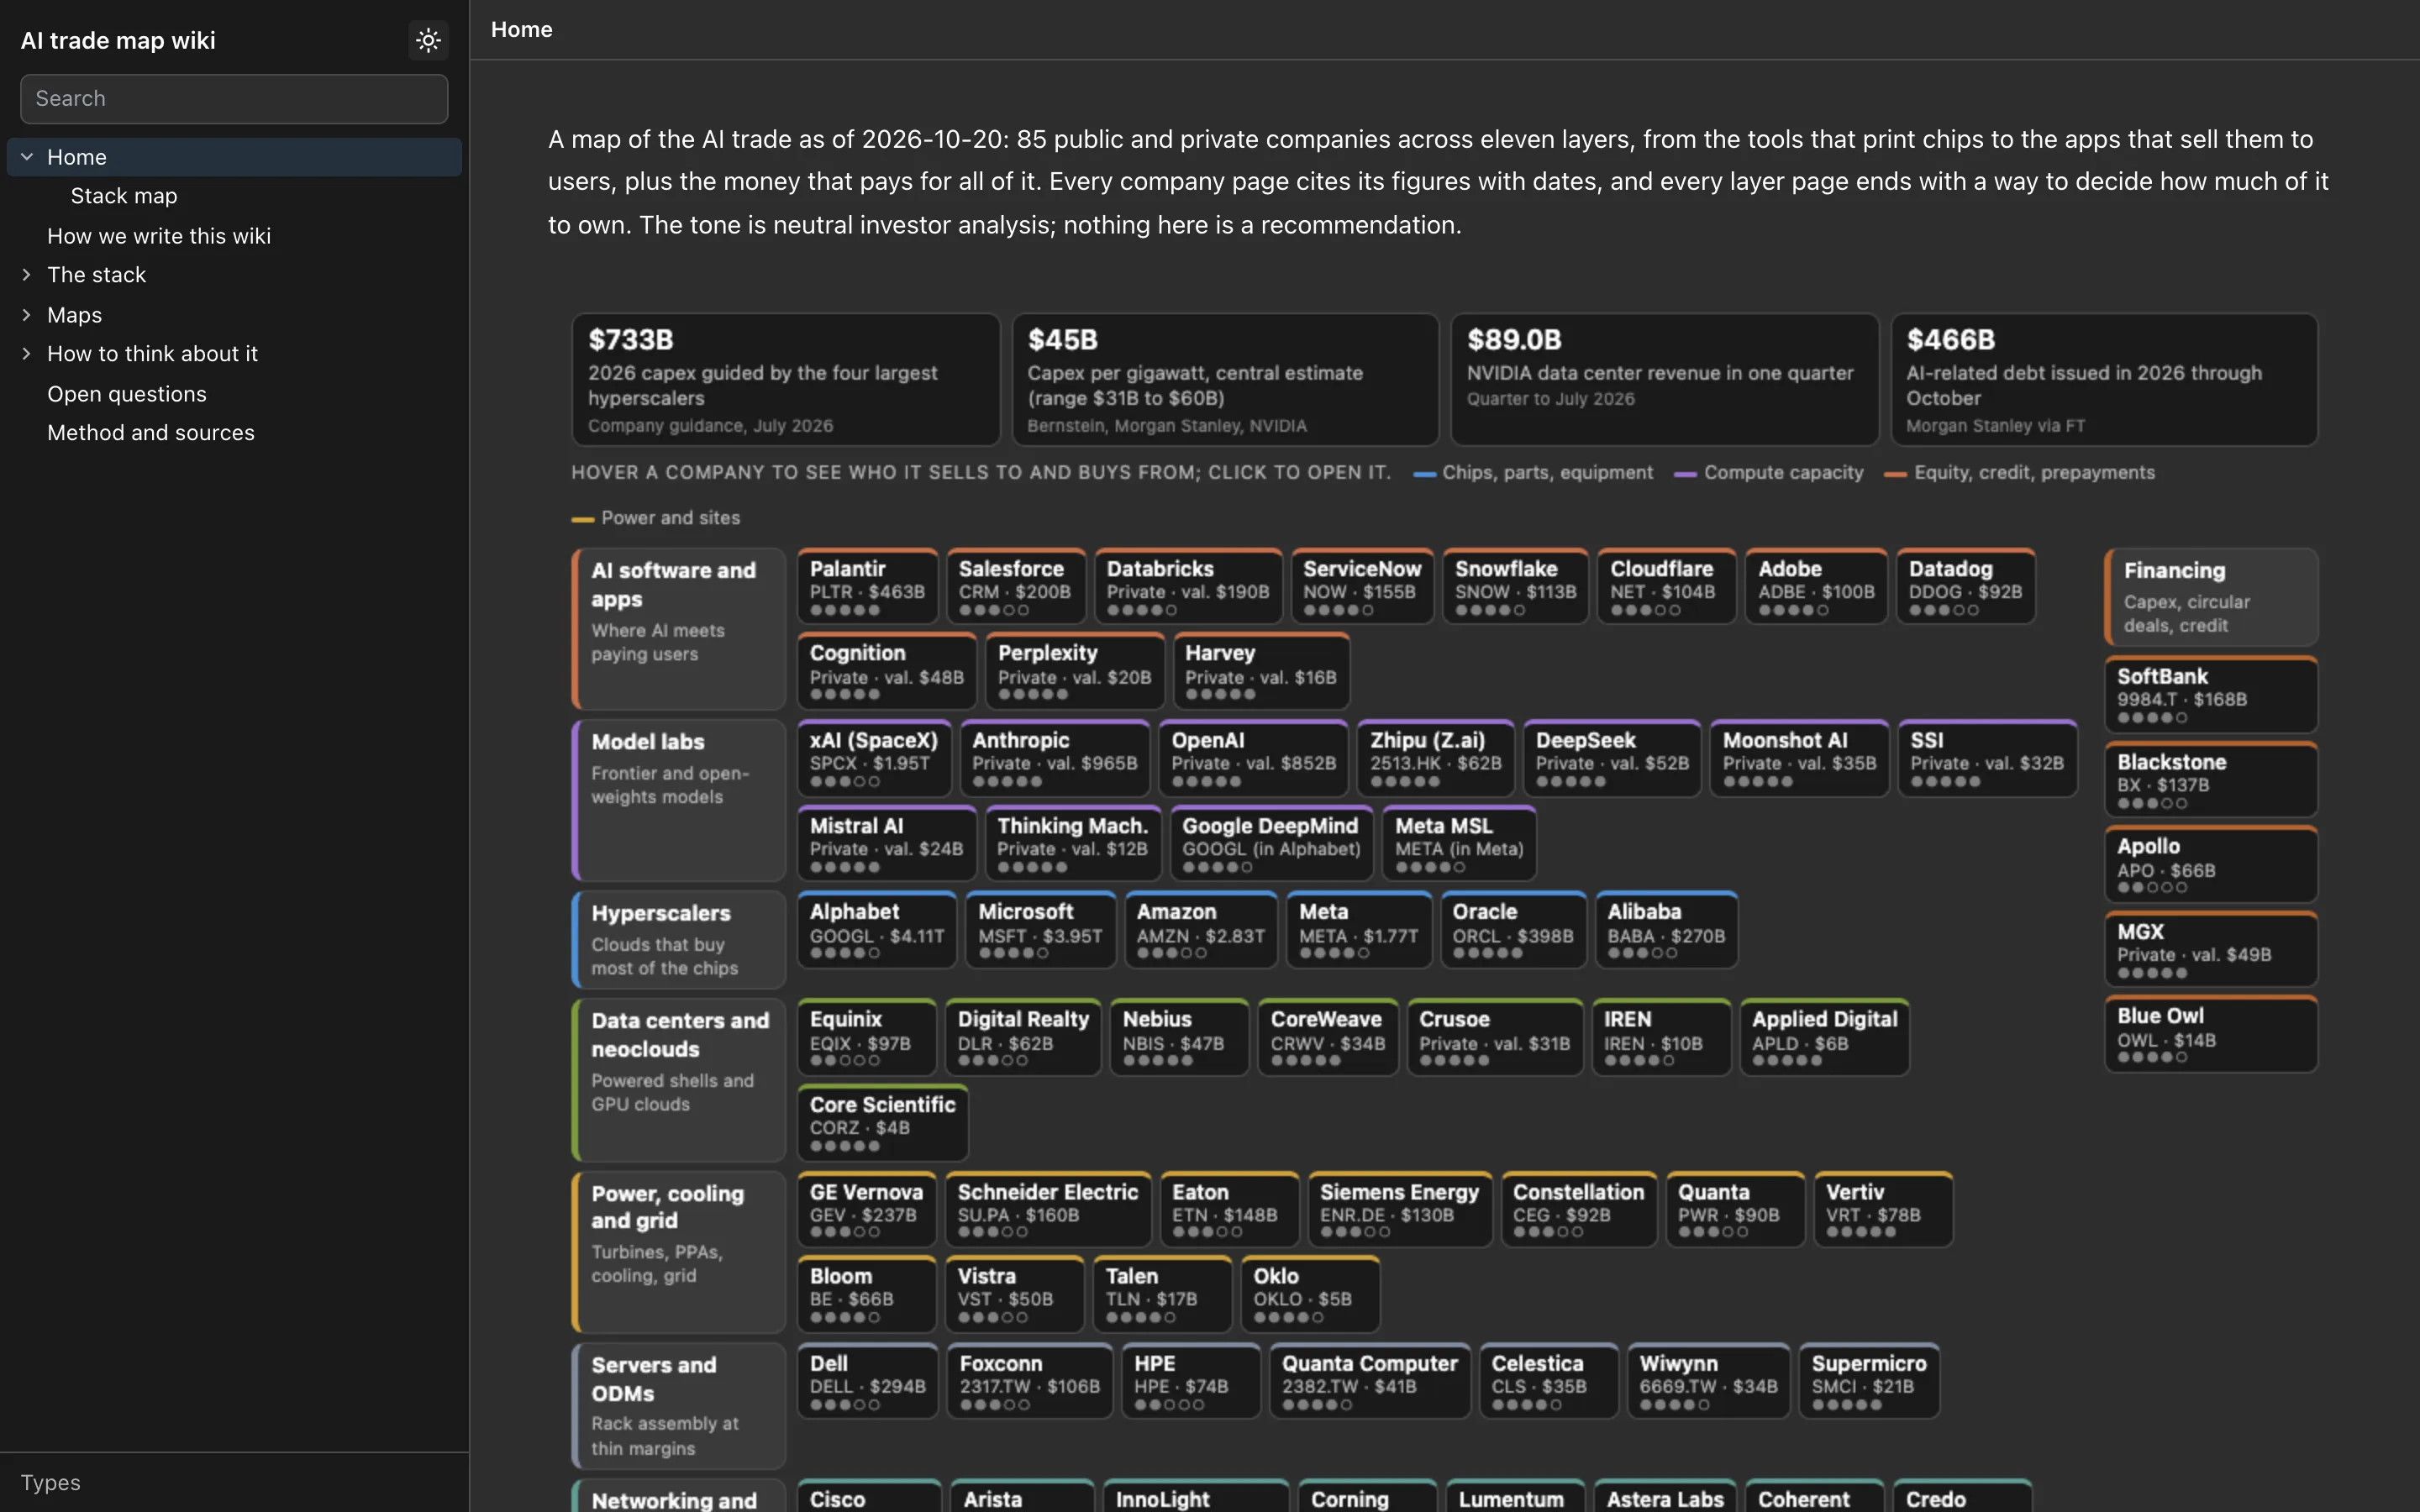Select the Home sidebar item
Viewport: 2420px width, 1512px height.
(234, 157)
